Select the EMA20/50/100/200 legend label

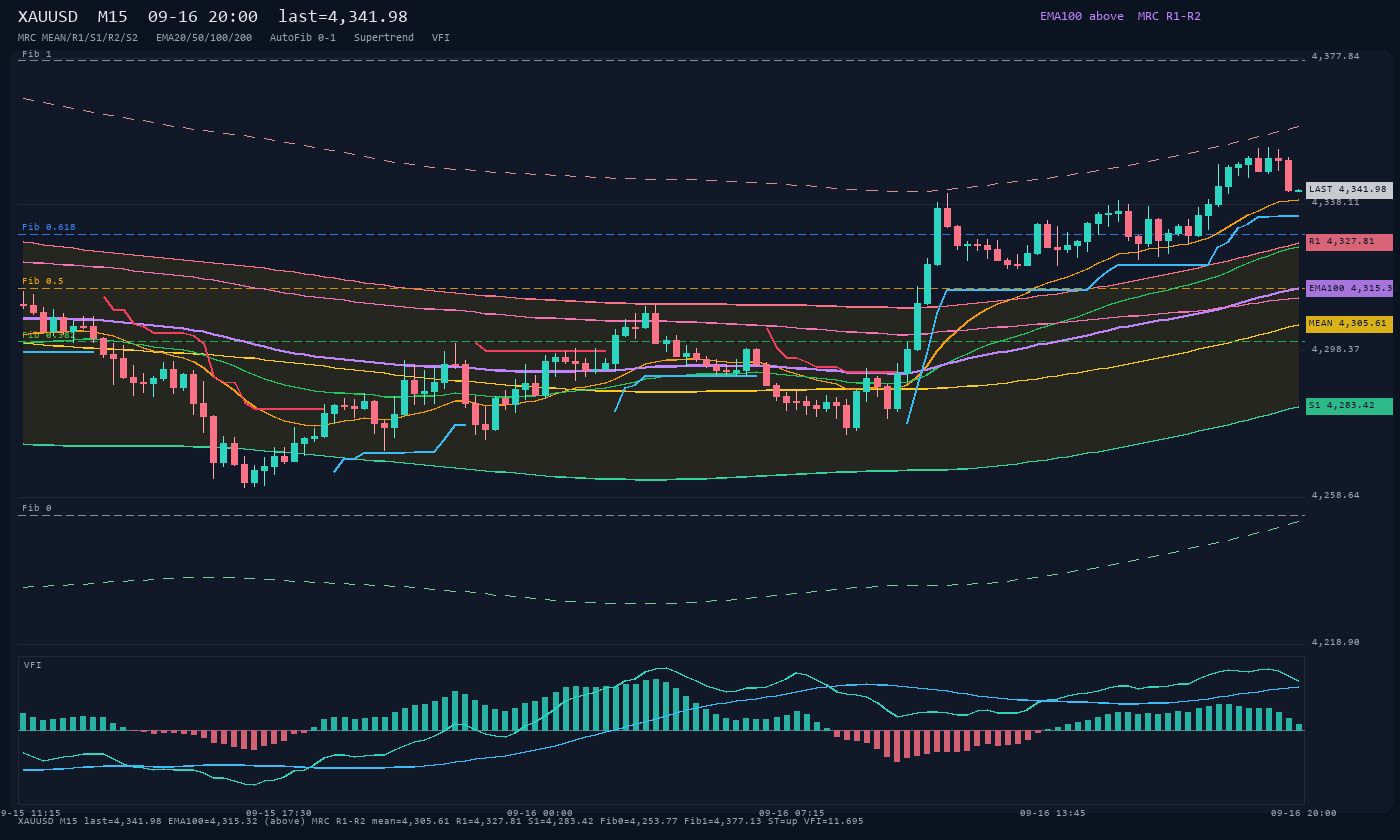pos(204,38)
